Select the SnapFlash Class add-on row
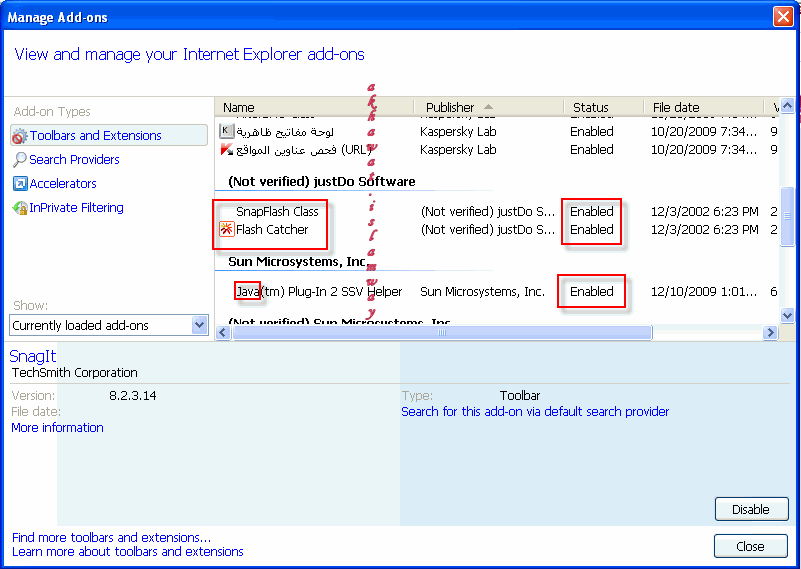The width and height of the screenshot is (801, 569). [x=498, y=211]
